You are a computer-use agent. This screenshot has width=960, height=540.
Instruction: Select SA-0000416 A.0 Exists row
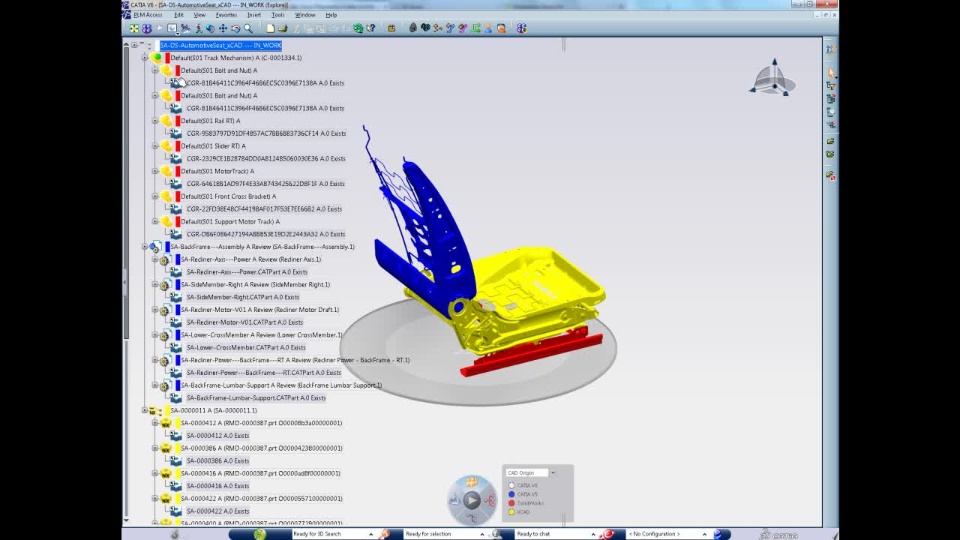point(217,486)
